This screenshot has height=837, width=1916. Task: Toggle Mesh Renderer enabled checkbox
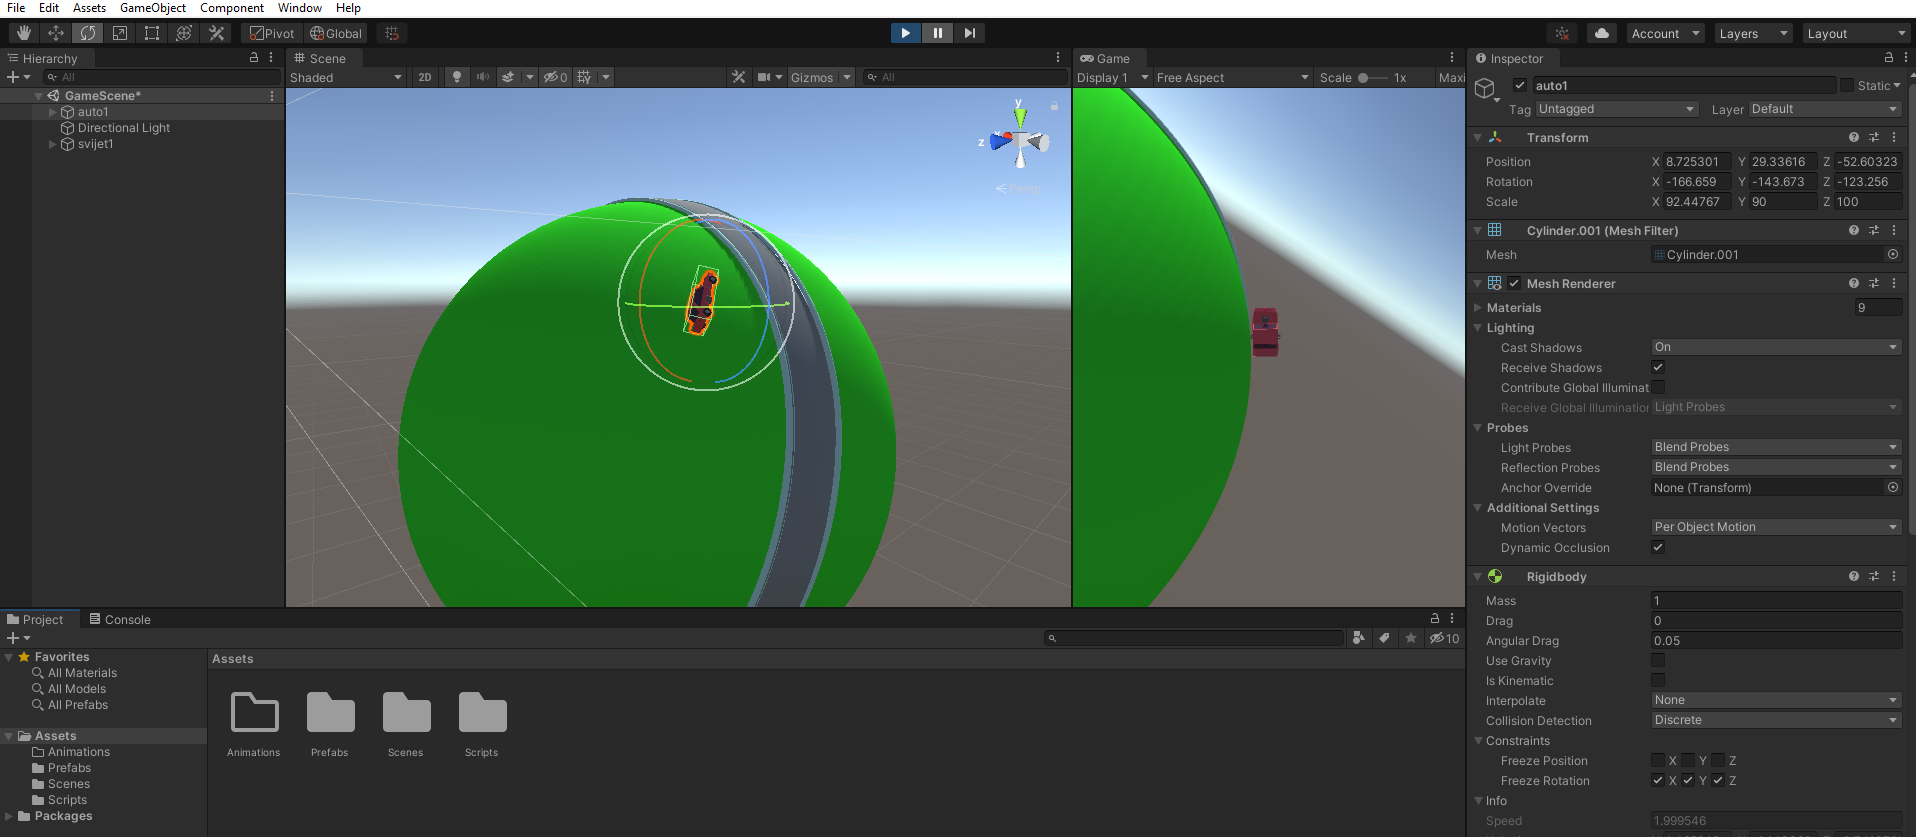[x=1514, y=283]
